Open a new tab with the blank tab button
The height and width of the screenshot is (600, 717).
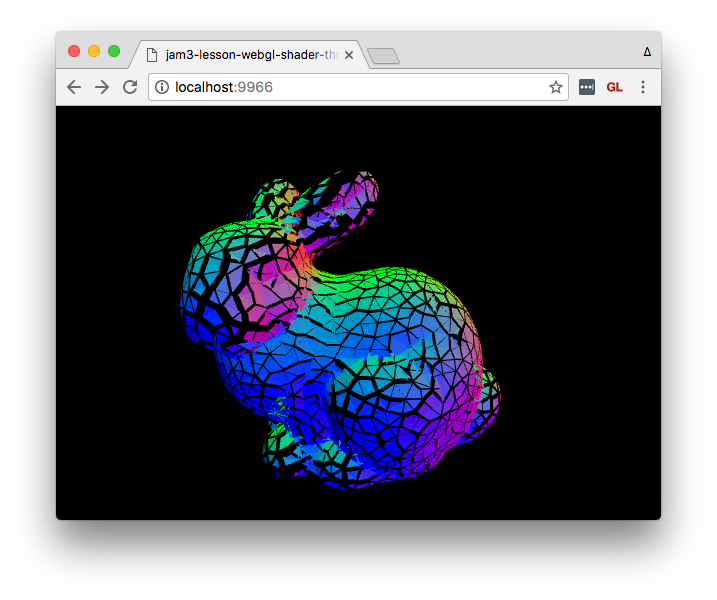pos(384,56)
